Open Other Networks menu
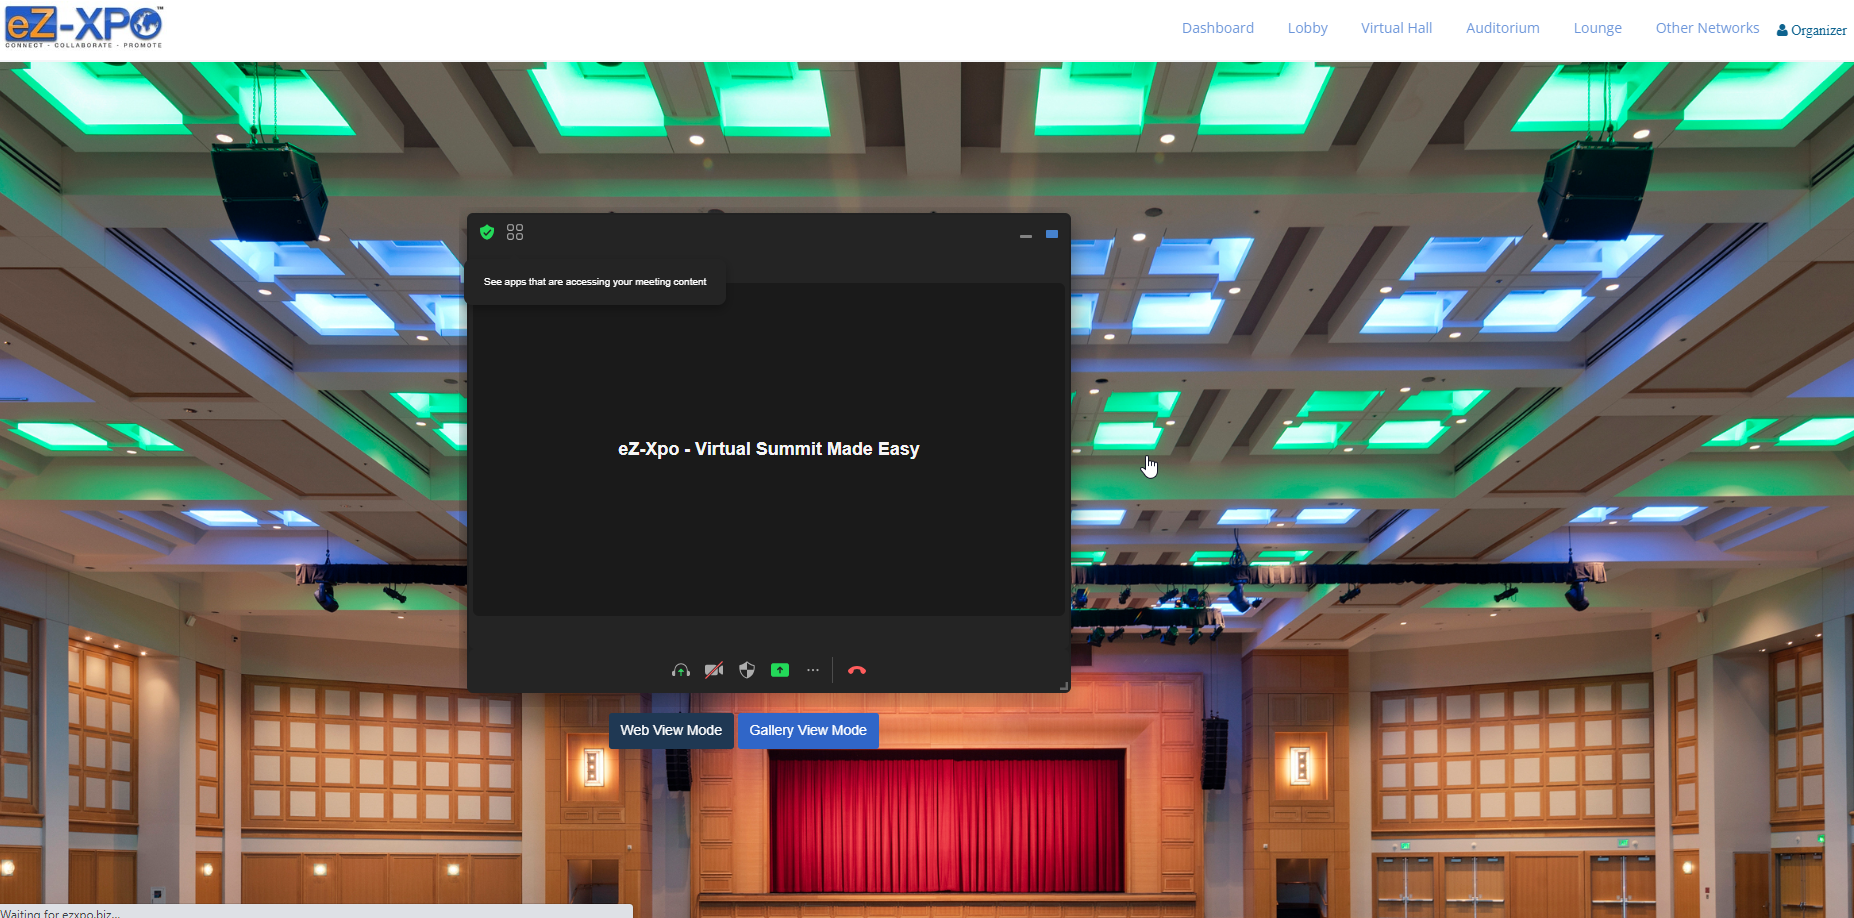 click(x=1707, y=28)
